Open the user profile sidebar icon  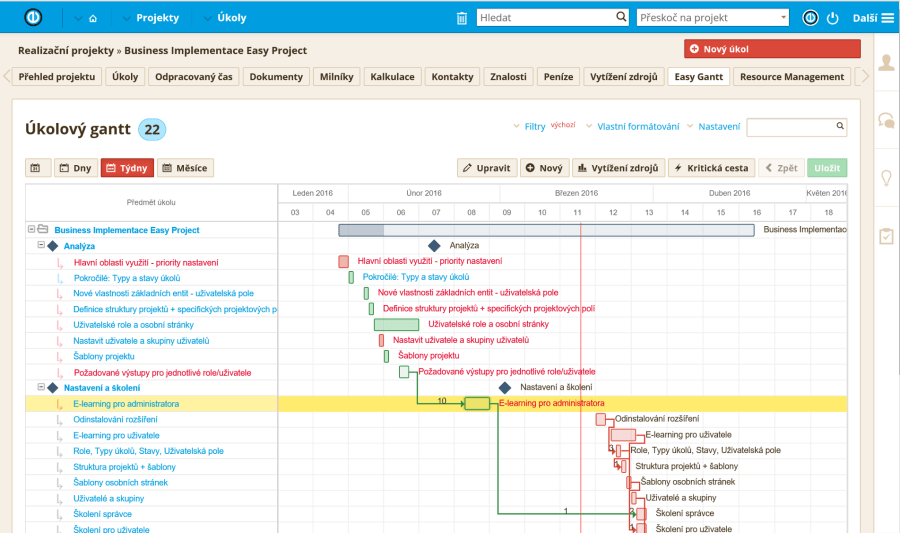click(x=886, y=63)
